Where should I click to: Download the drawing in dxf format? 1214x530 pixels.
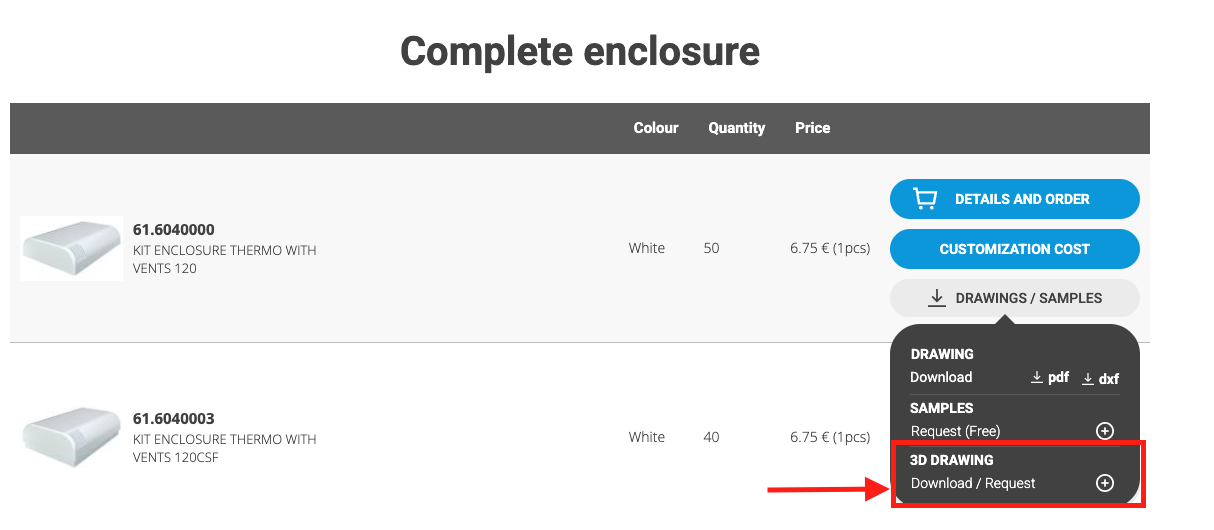point(1100,378)
